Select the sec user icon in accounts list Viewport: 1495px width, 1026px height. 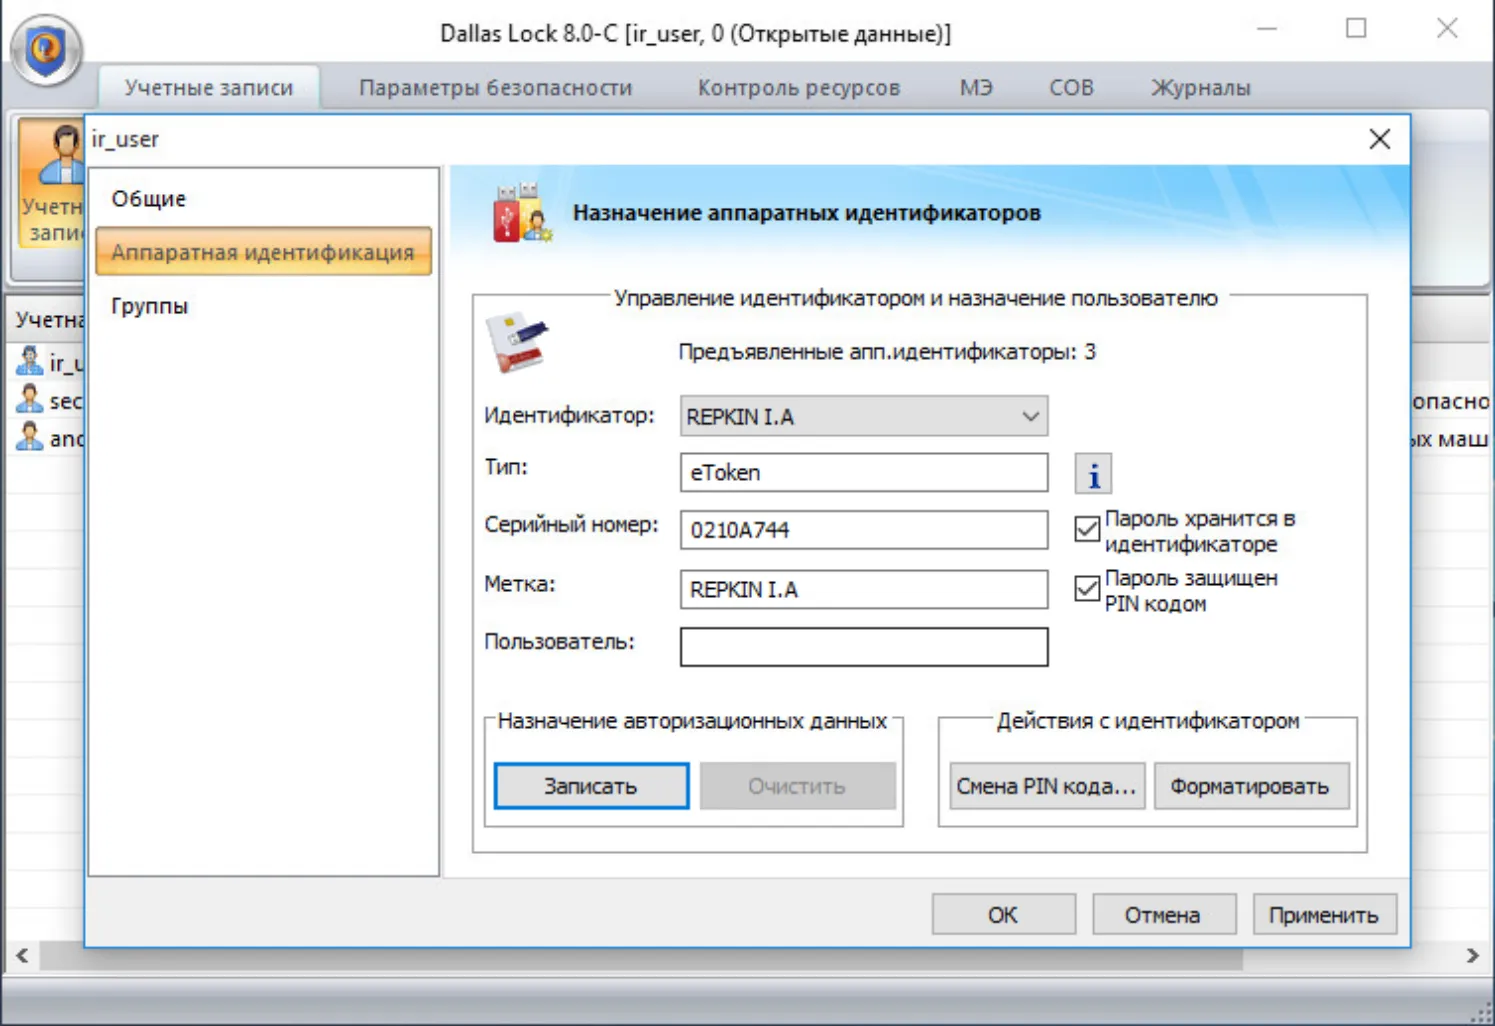(30, 400)
